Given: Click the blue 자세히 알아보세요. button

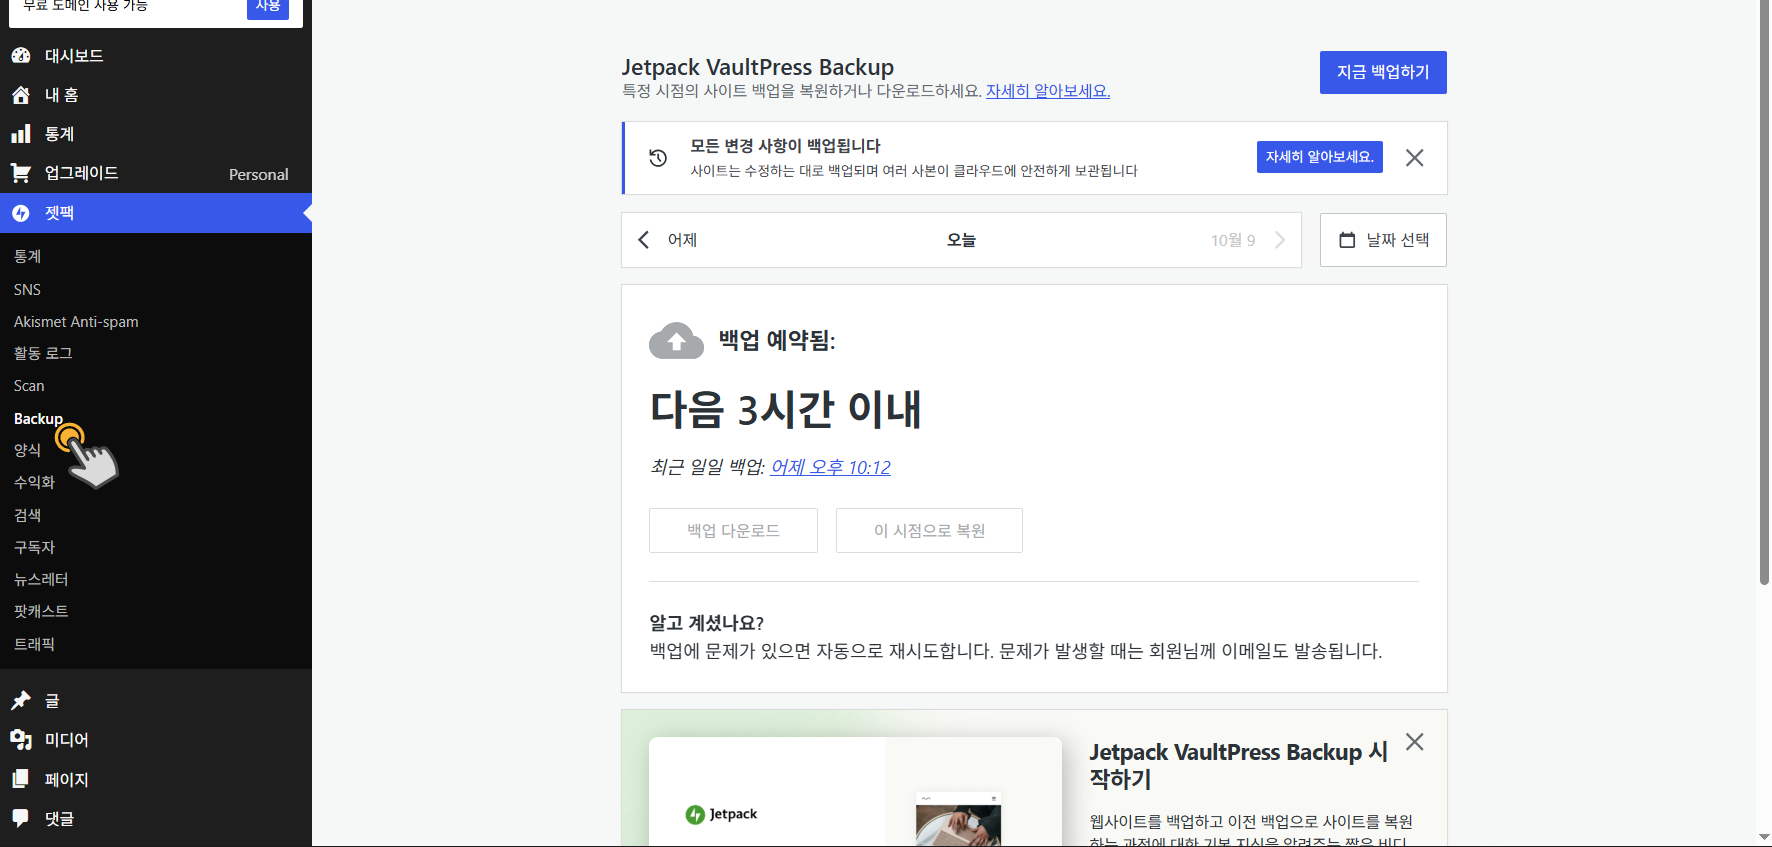Looking at the screenshot, I should click(1320, 157).
